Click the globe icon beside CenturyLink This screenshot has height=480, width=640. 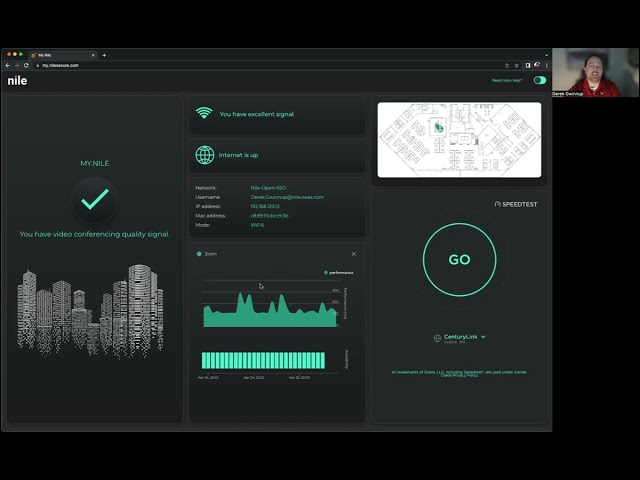click(437, 338)
